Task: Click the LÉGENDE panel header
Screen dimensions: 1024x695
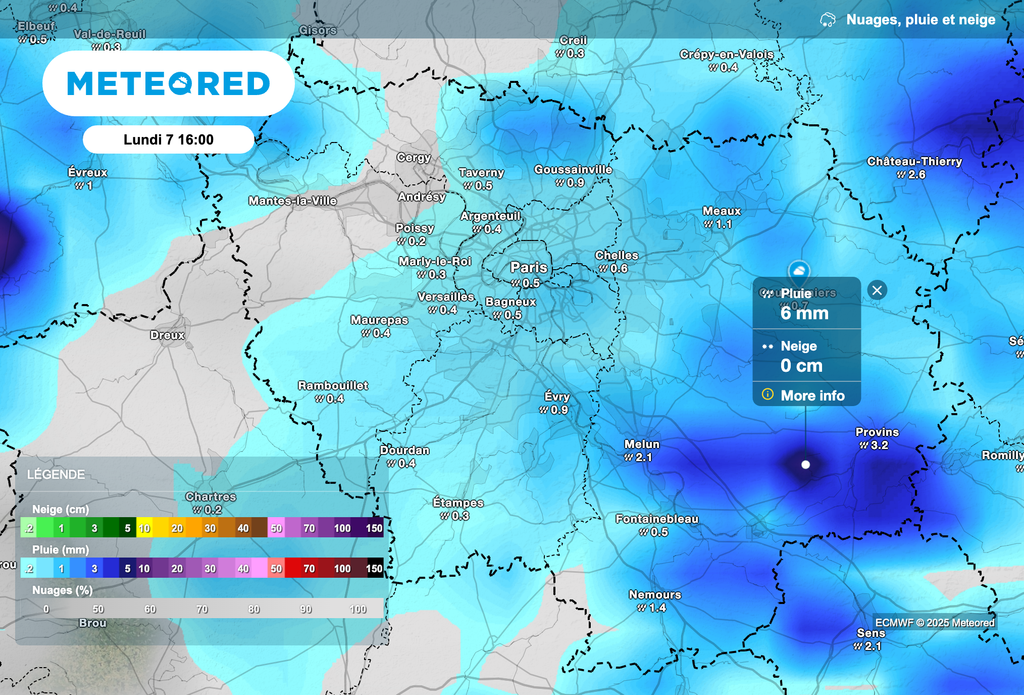Action: tap(56, 475)
